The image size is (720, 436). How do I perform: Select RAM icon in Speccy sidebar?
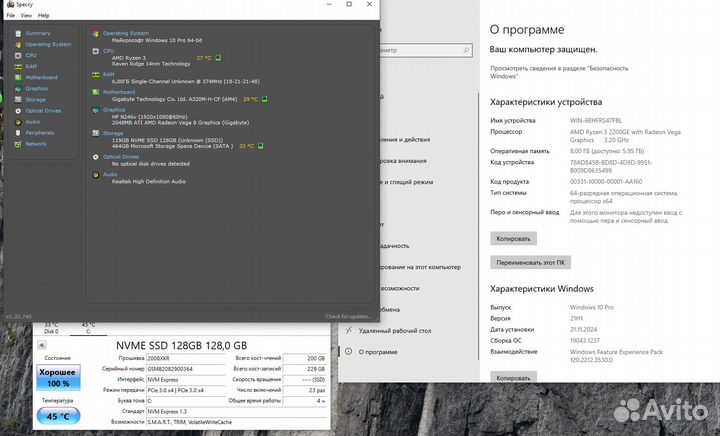click(x=18, y=67)
